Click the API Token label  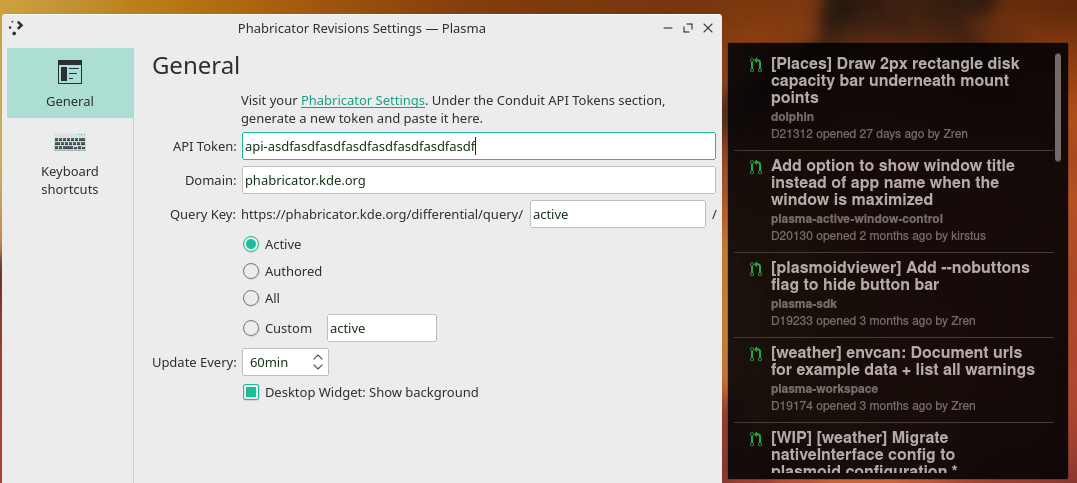pos(205,146)
